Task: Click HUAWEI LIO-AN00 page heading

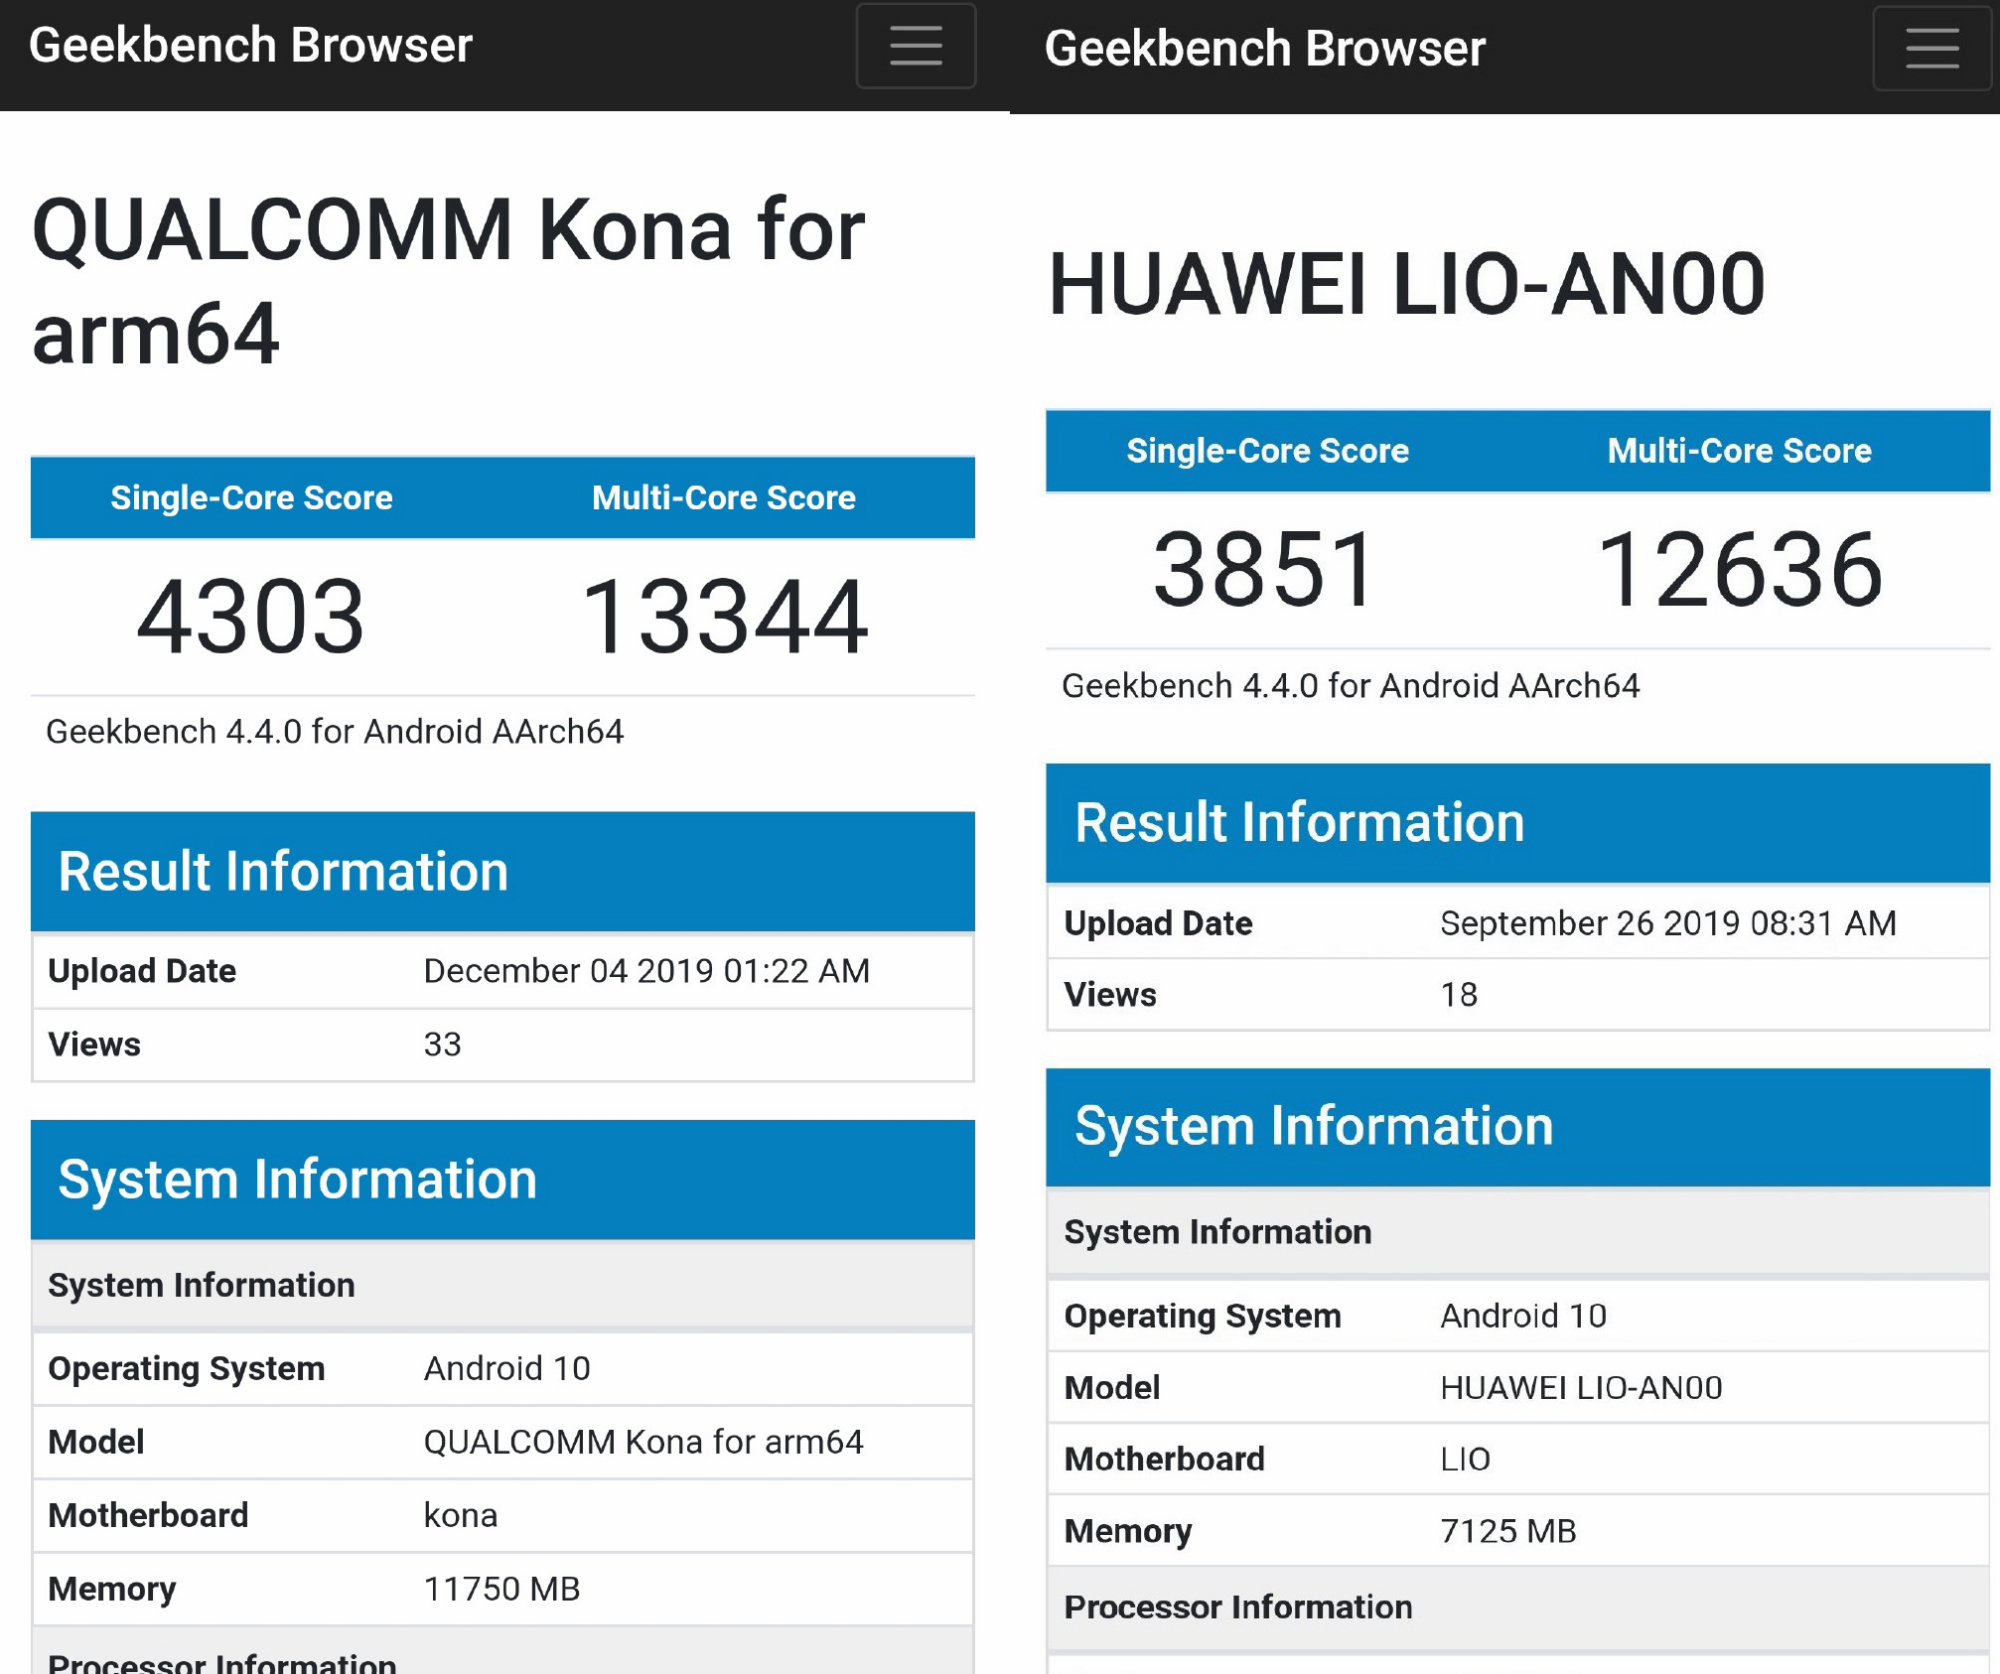Action: pyautogui.click(x=1406, y=285)
